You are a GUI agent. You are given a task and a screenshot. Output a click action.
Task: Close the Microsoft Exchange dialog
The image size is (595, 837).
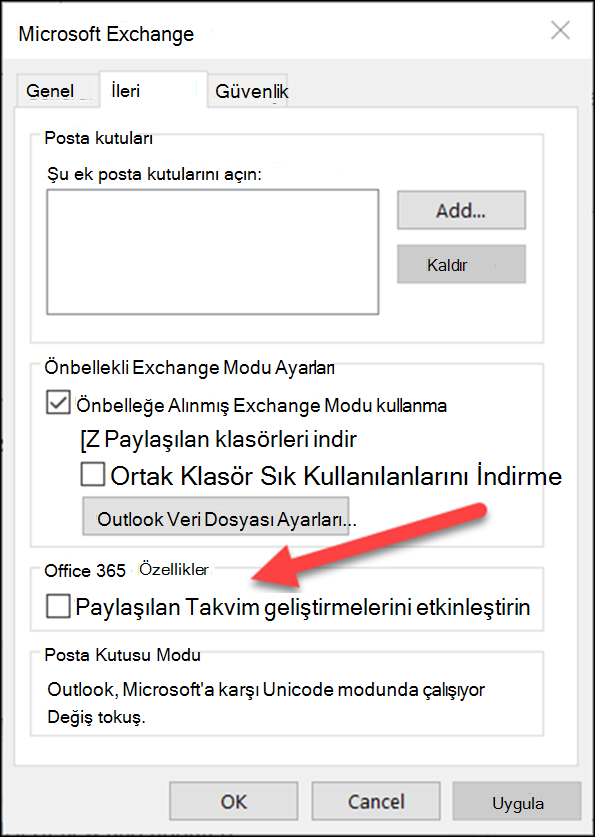tap(560, 31)
